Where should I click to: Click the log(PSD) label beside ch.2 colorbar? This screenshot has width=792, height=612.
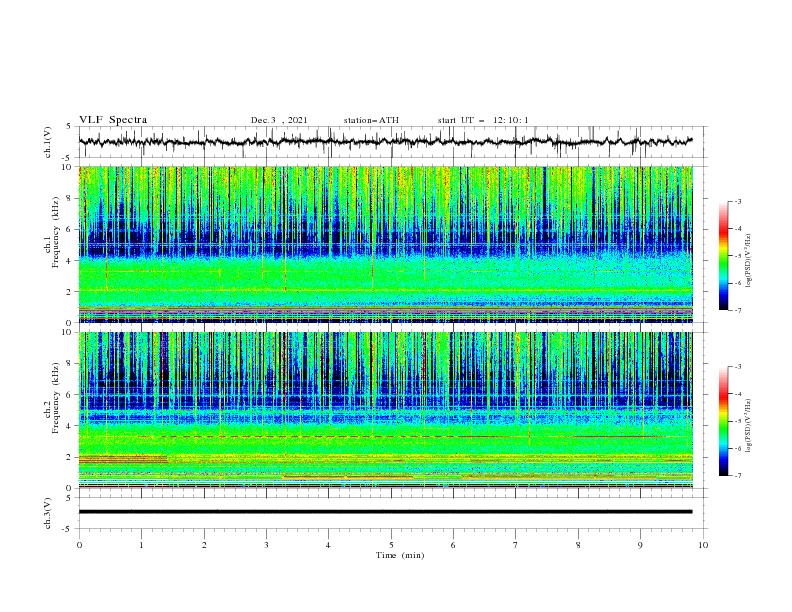tap(749, 425)
